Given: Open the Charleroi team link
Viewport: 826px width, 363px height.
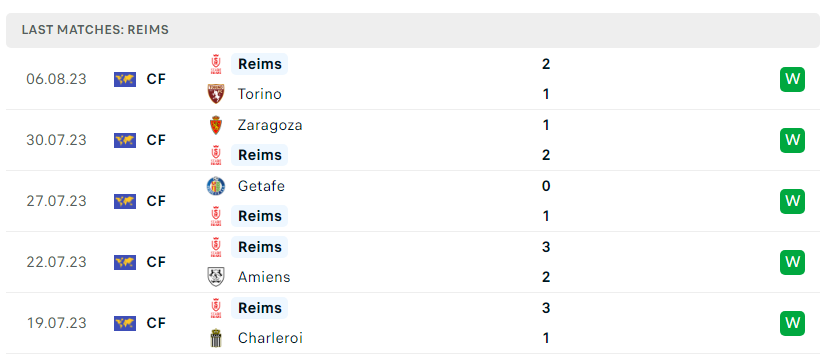Looking at the screenshot, I should click(x=270, y=338).
